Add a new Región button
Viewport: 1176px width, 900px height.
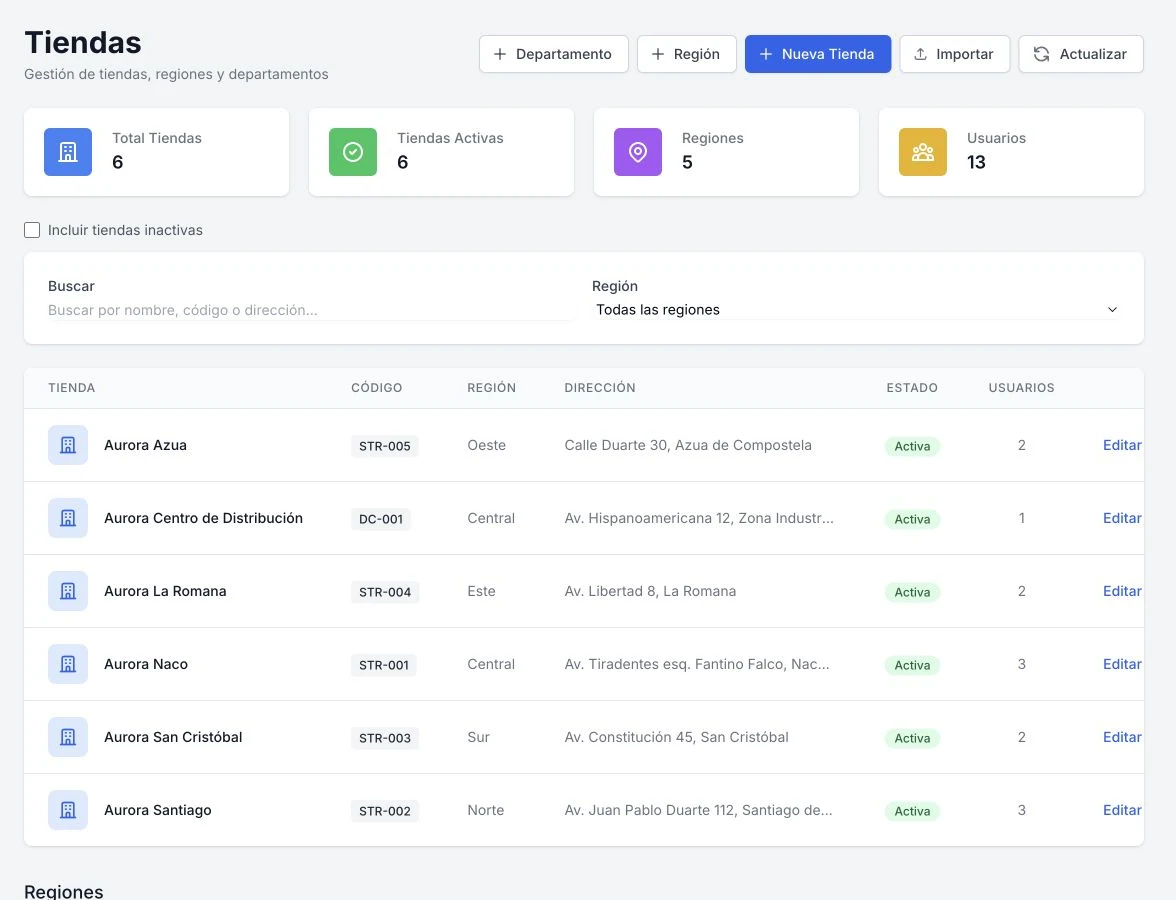(x=686, y=54)
